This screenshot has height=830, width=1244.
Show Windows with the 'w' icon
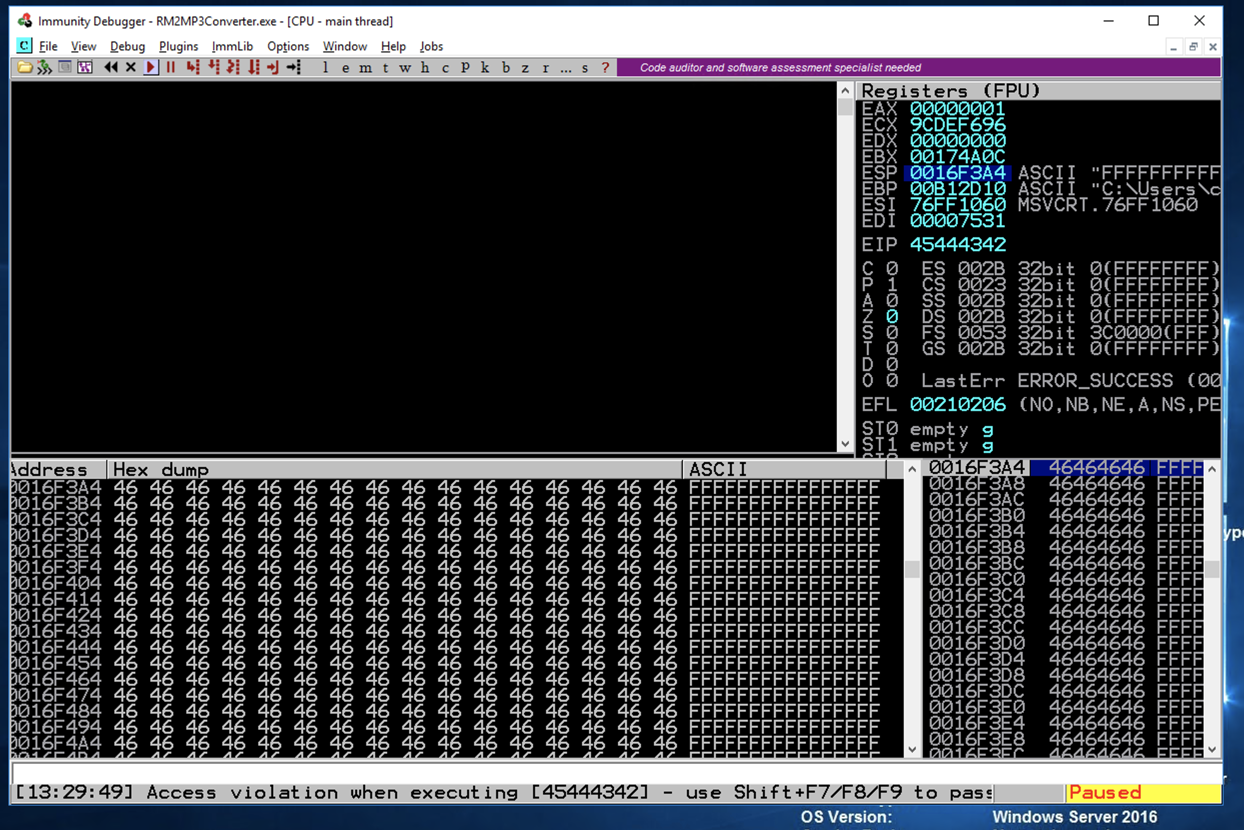point(405,68)
